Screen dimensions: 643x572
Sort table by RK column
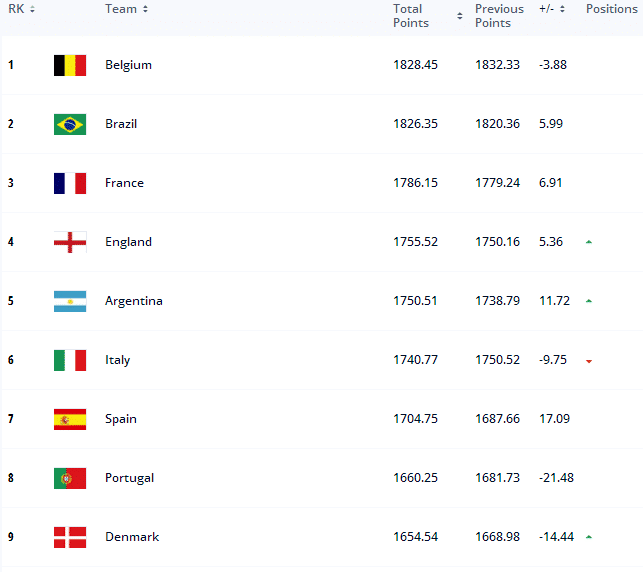21,9
